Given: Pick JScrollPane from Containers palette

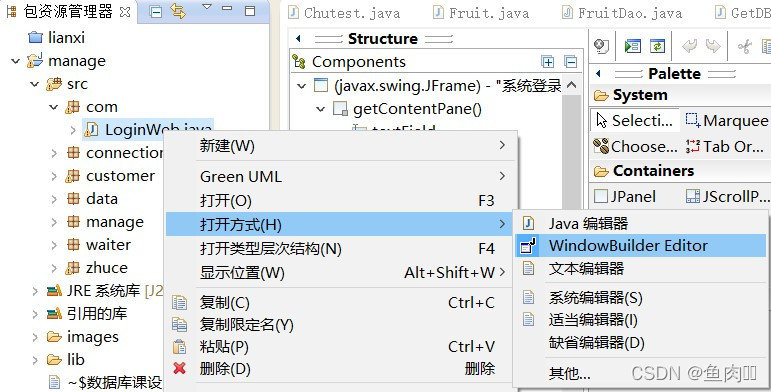Looking at the screenshot, I should click(x=727, y=197).
